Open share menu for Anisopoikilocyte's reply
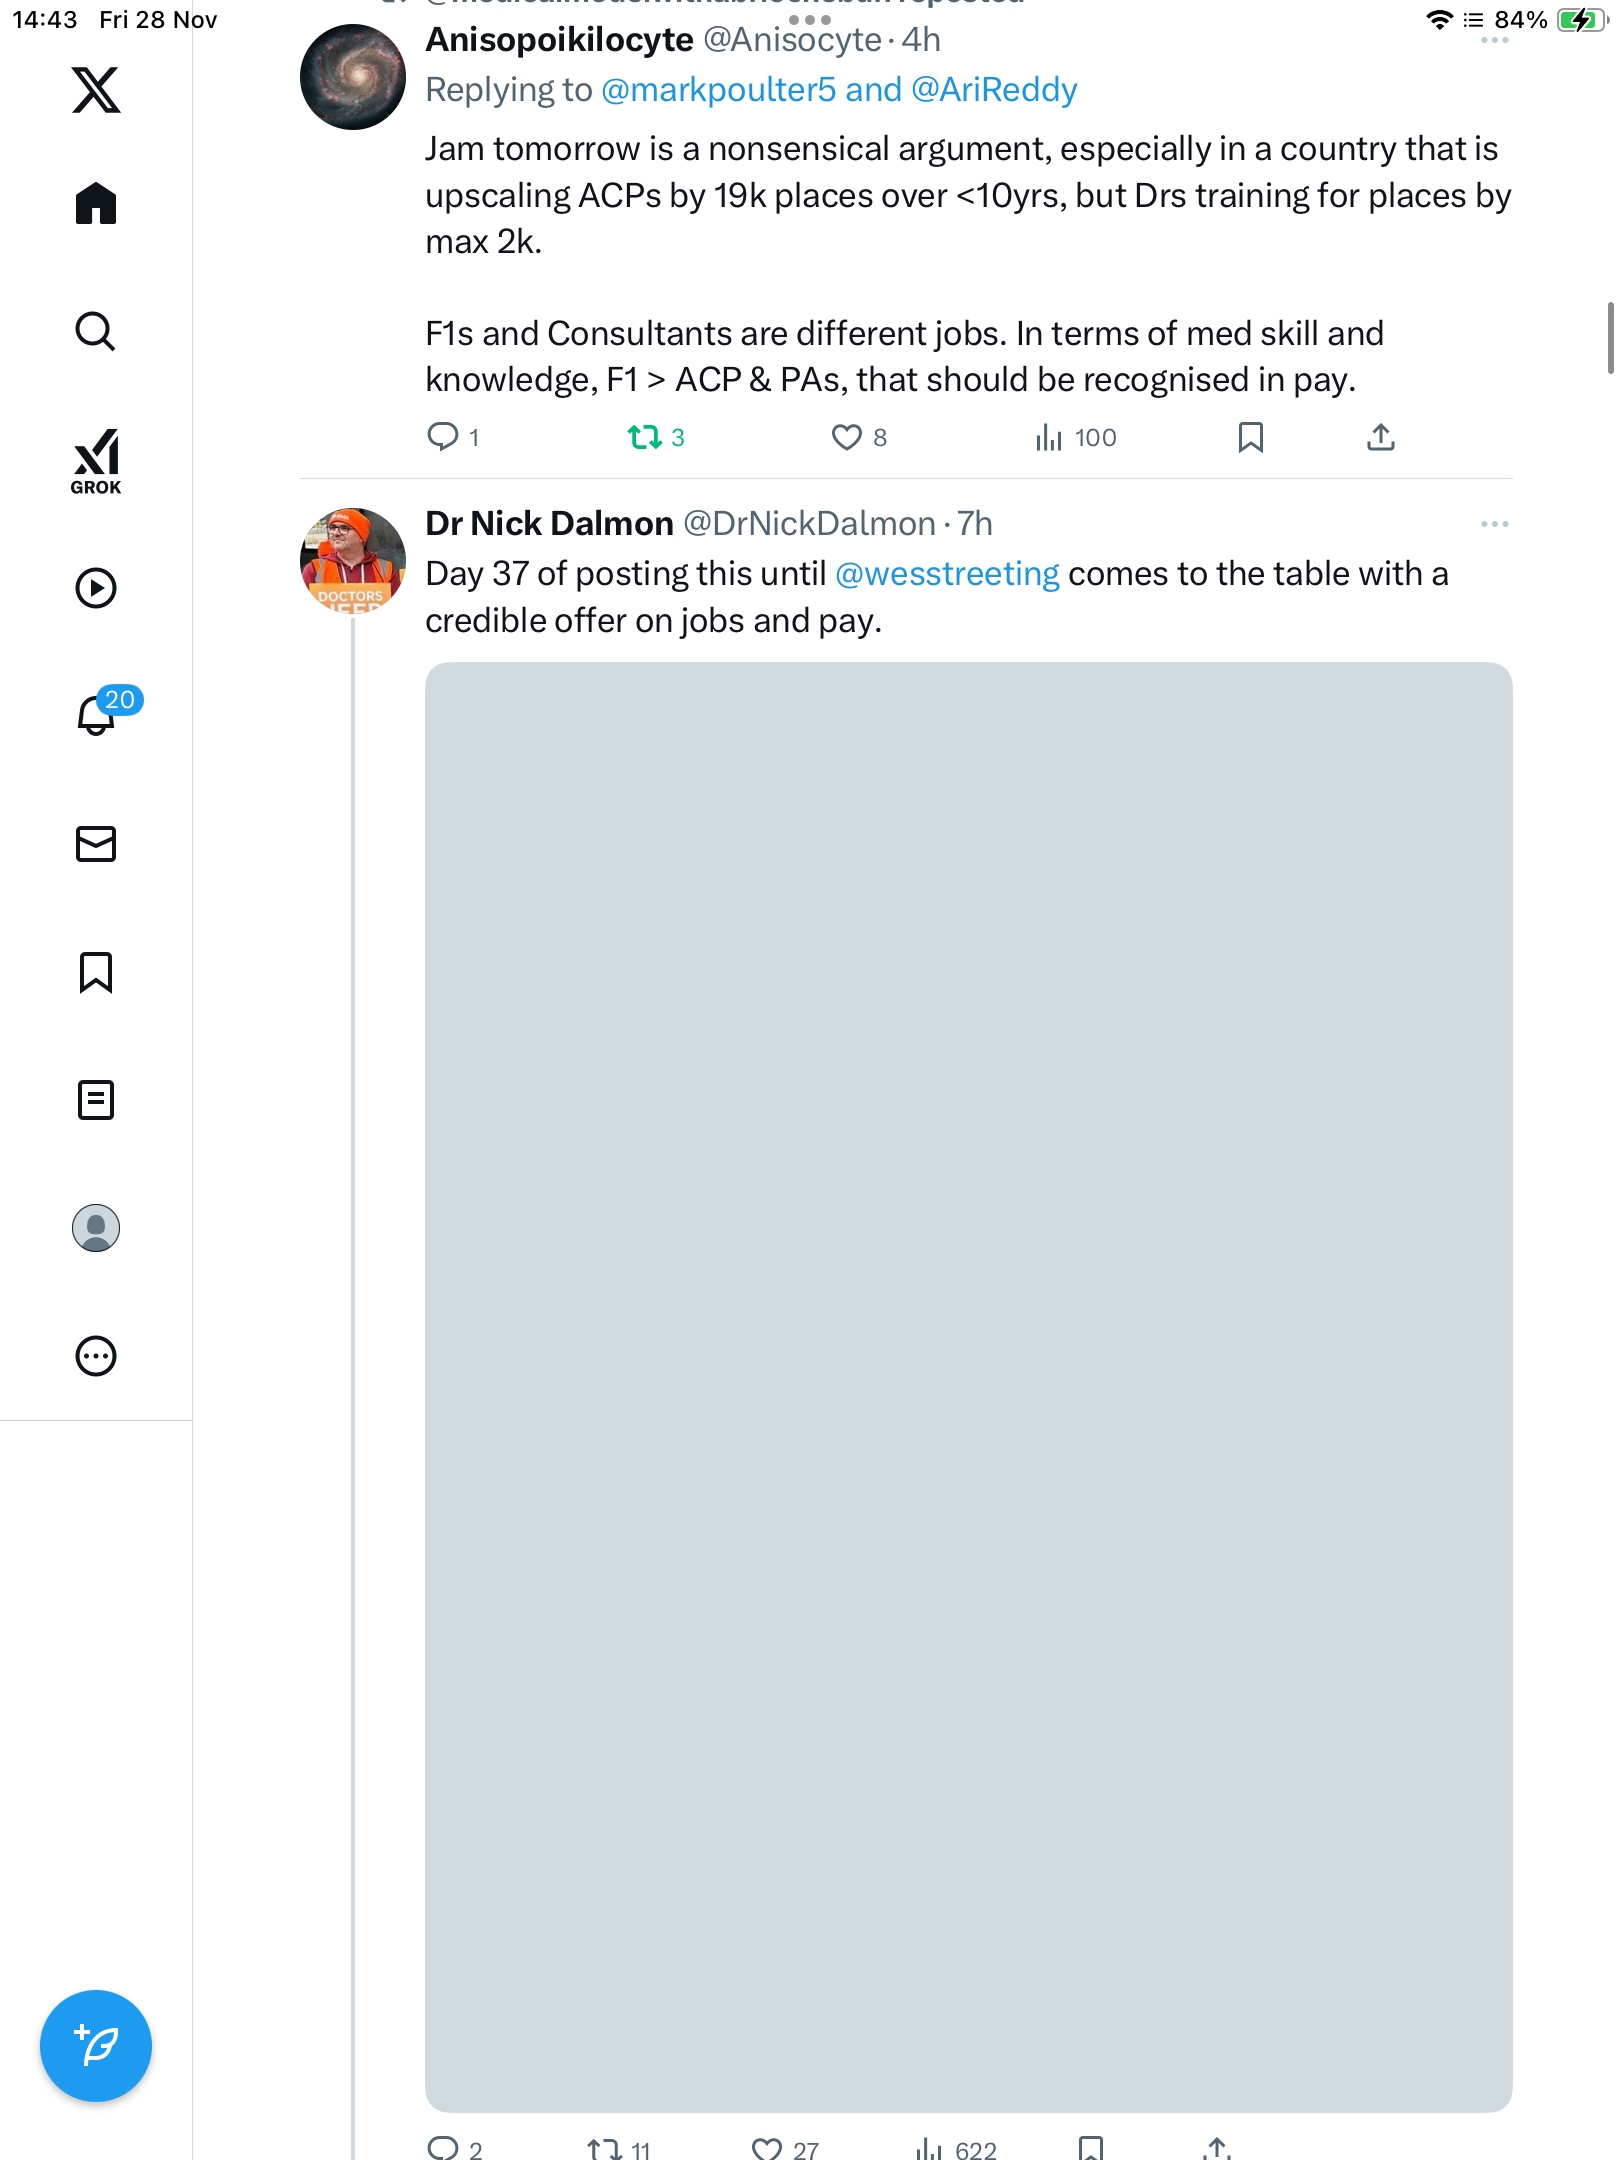This screenshot has height=2160, width=1620. 1380,437
